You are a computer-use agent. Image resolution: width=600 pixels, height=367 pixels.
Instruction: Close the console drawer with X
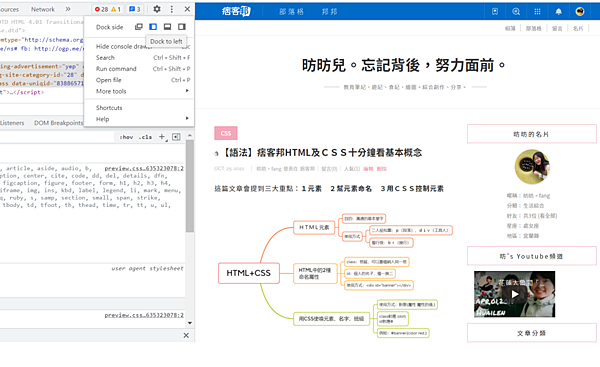coord(186,335)
